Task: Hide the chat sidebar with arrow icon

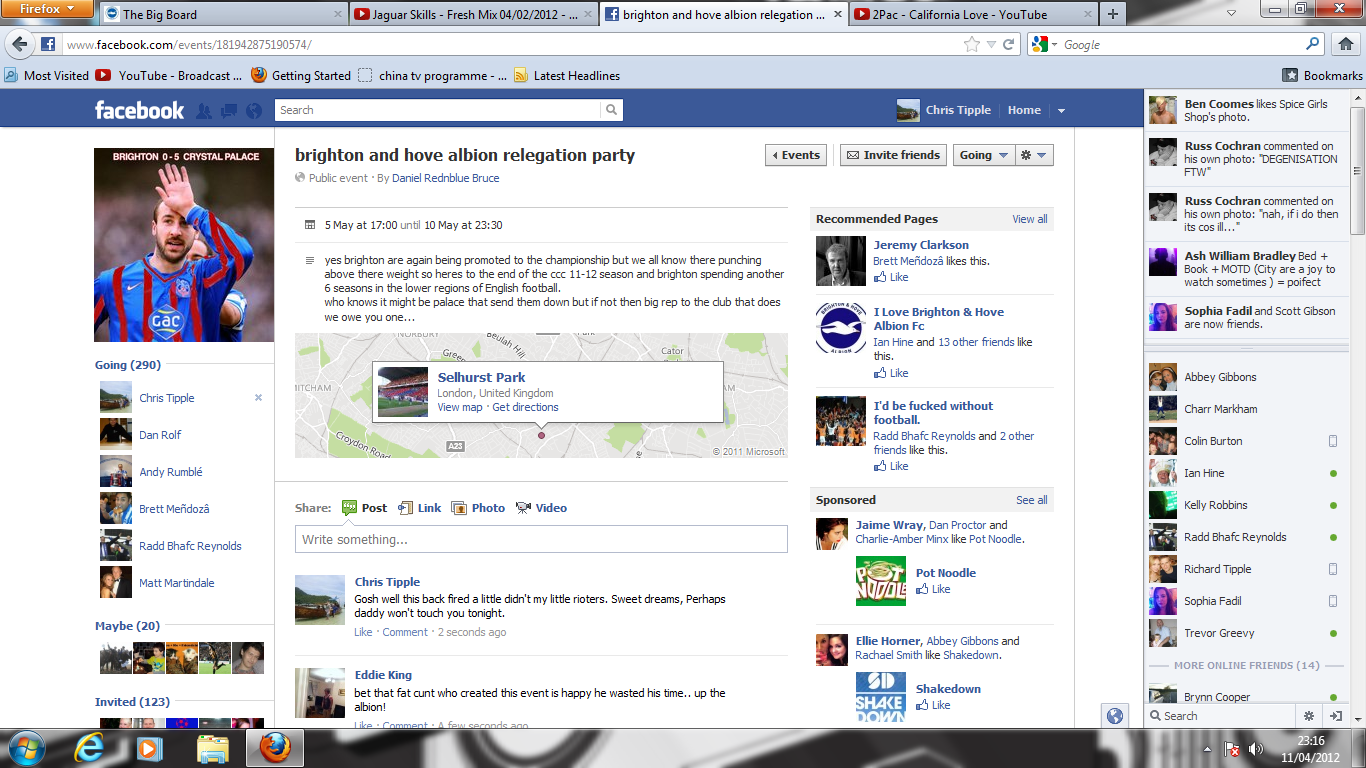Action: click(x=1335, y=716)
